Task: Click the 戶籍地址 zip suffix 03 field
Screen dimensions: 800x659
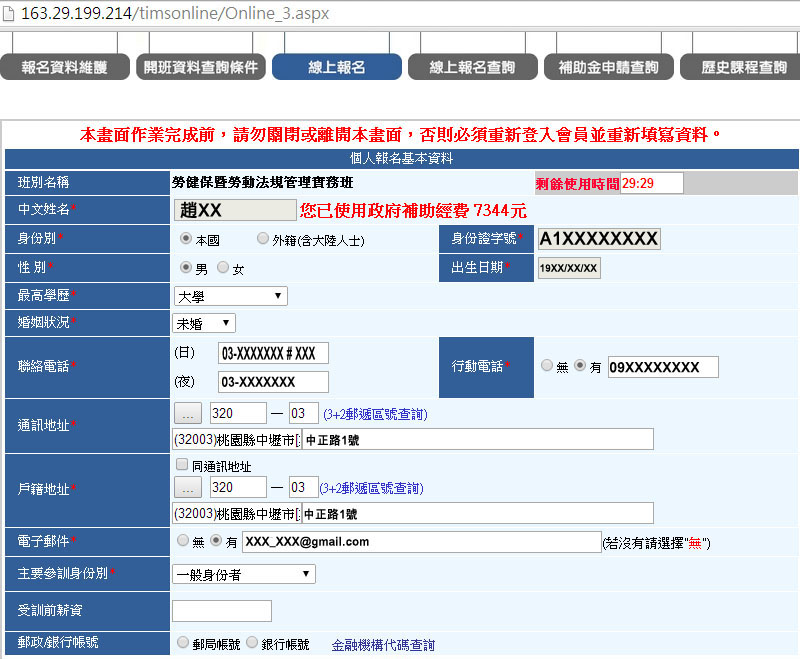Action: click(304, 487)
